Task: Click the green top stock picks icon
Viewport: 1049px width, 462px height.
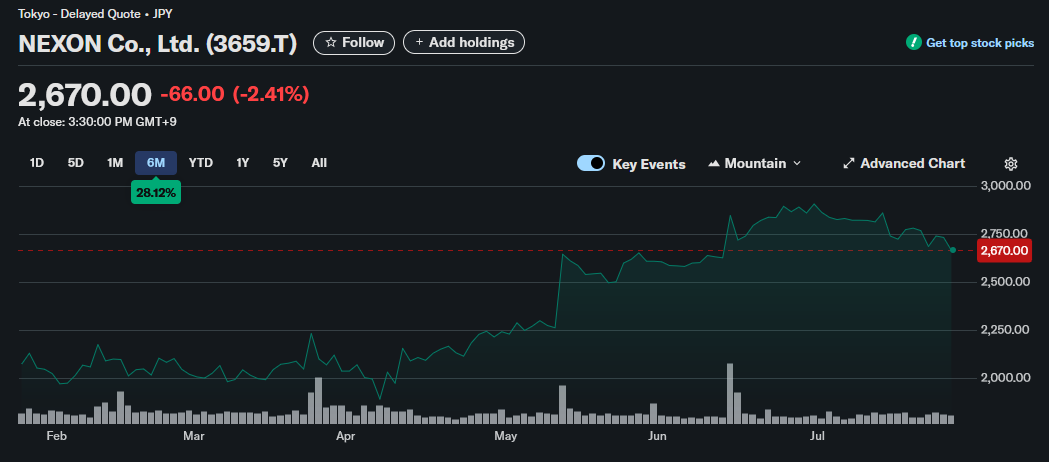Action: click(913, 43)
